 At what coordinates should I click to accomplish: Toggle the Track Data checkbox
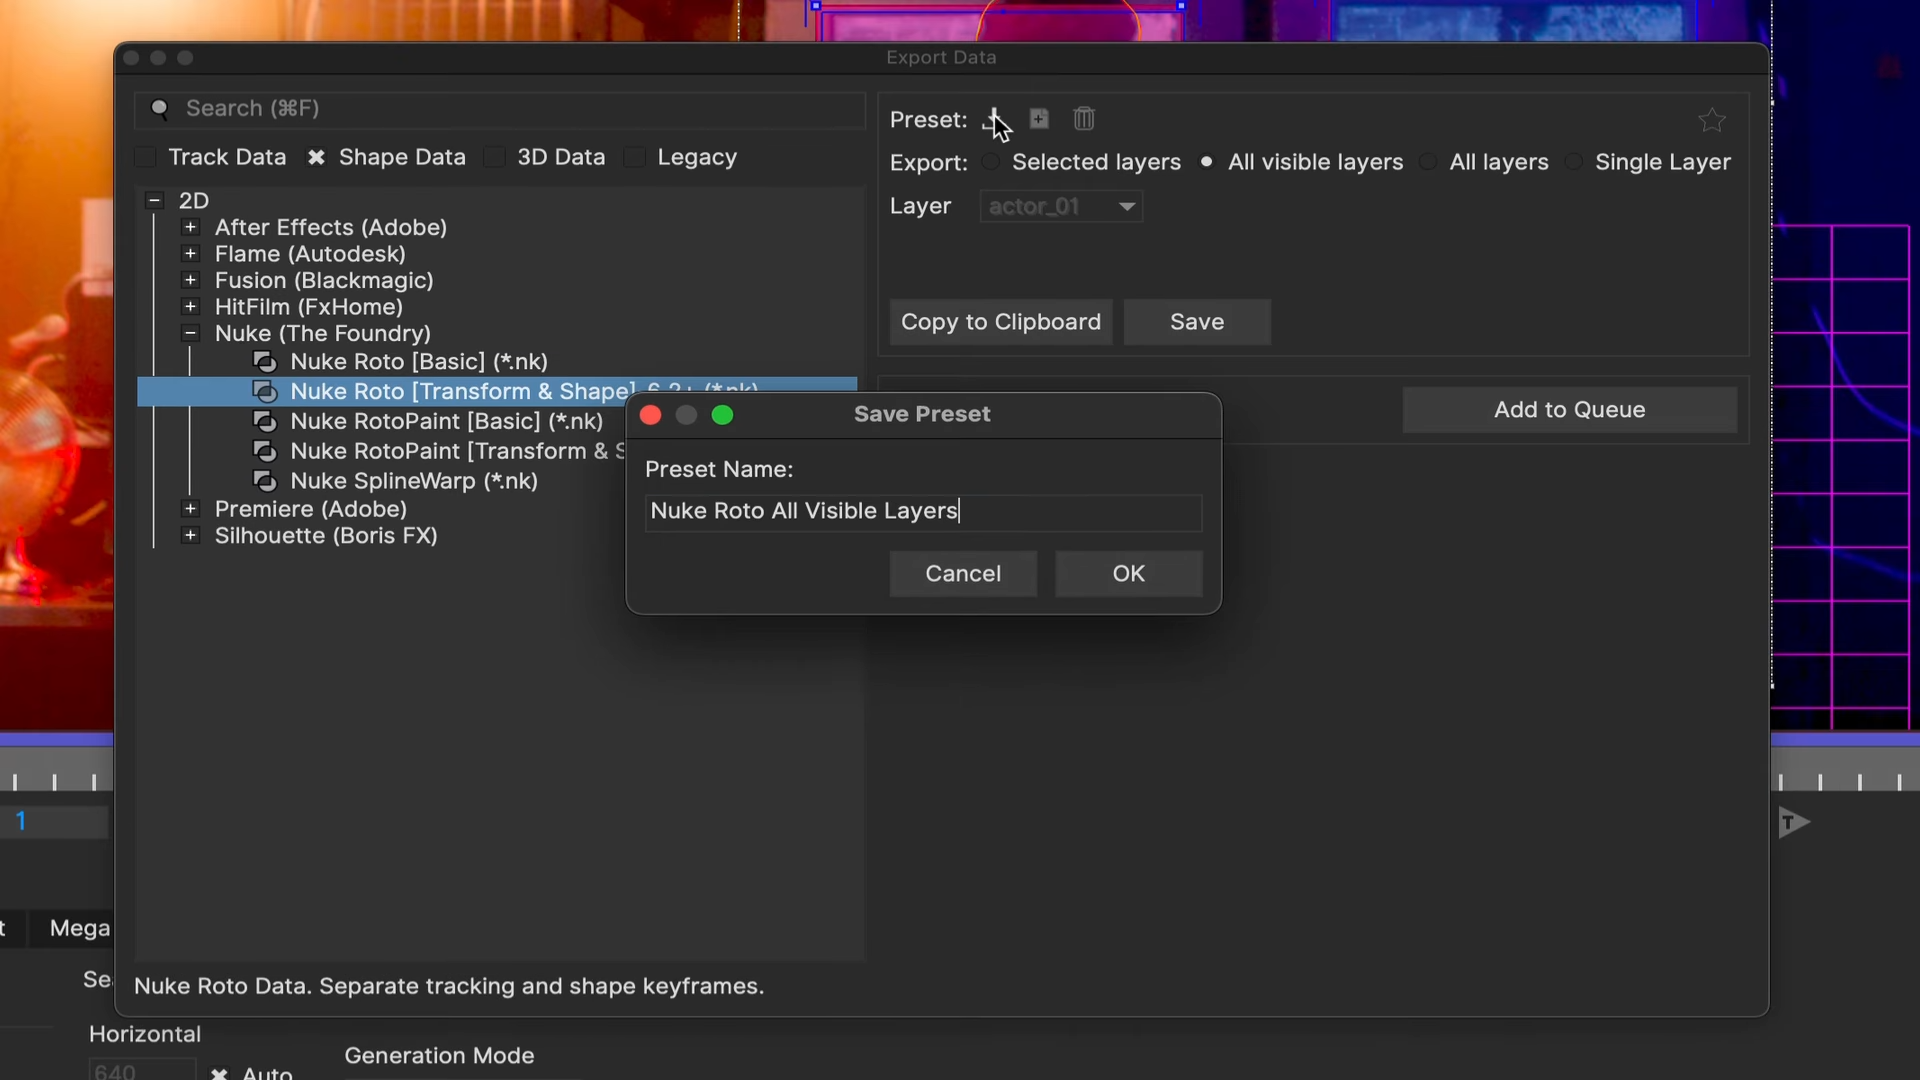146,157
